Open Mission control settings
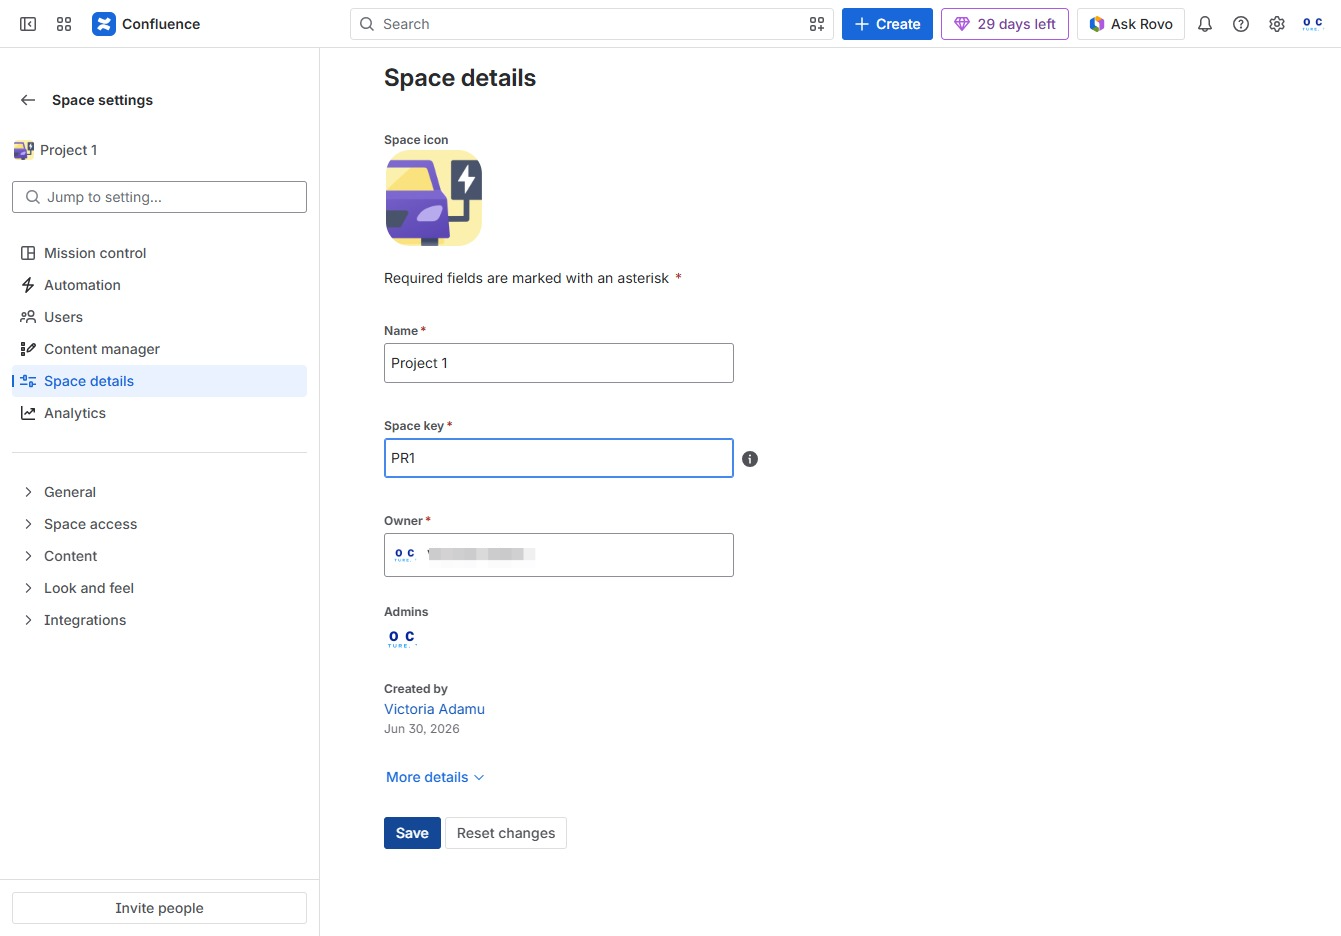Screen dimensions: 1341x936 pyautogui.click(x=159, y=253)
